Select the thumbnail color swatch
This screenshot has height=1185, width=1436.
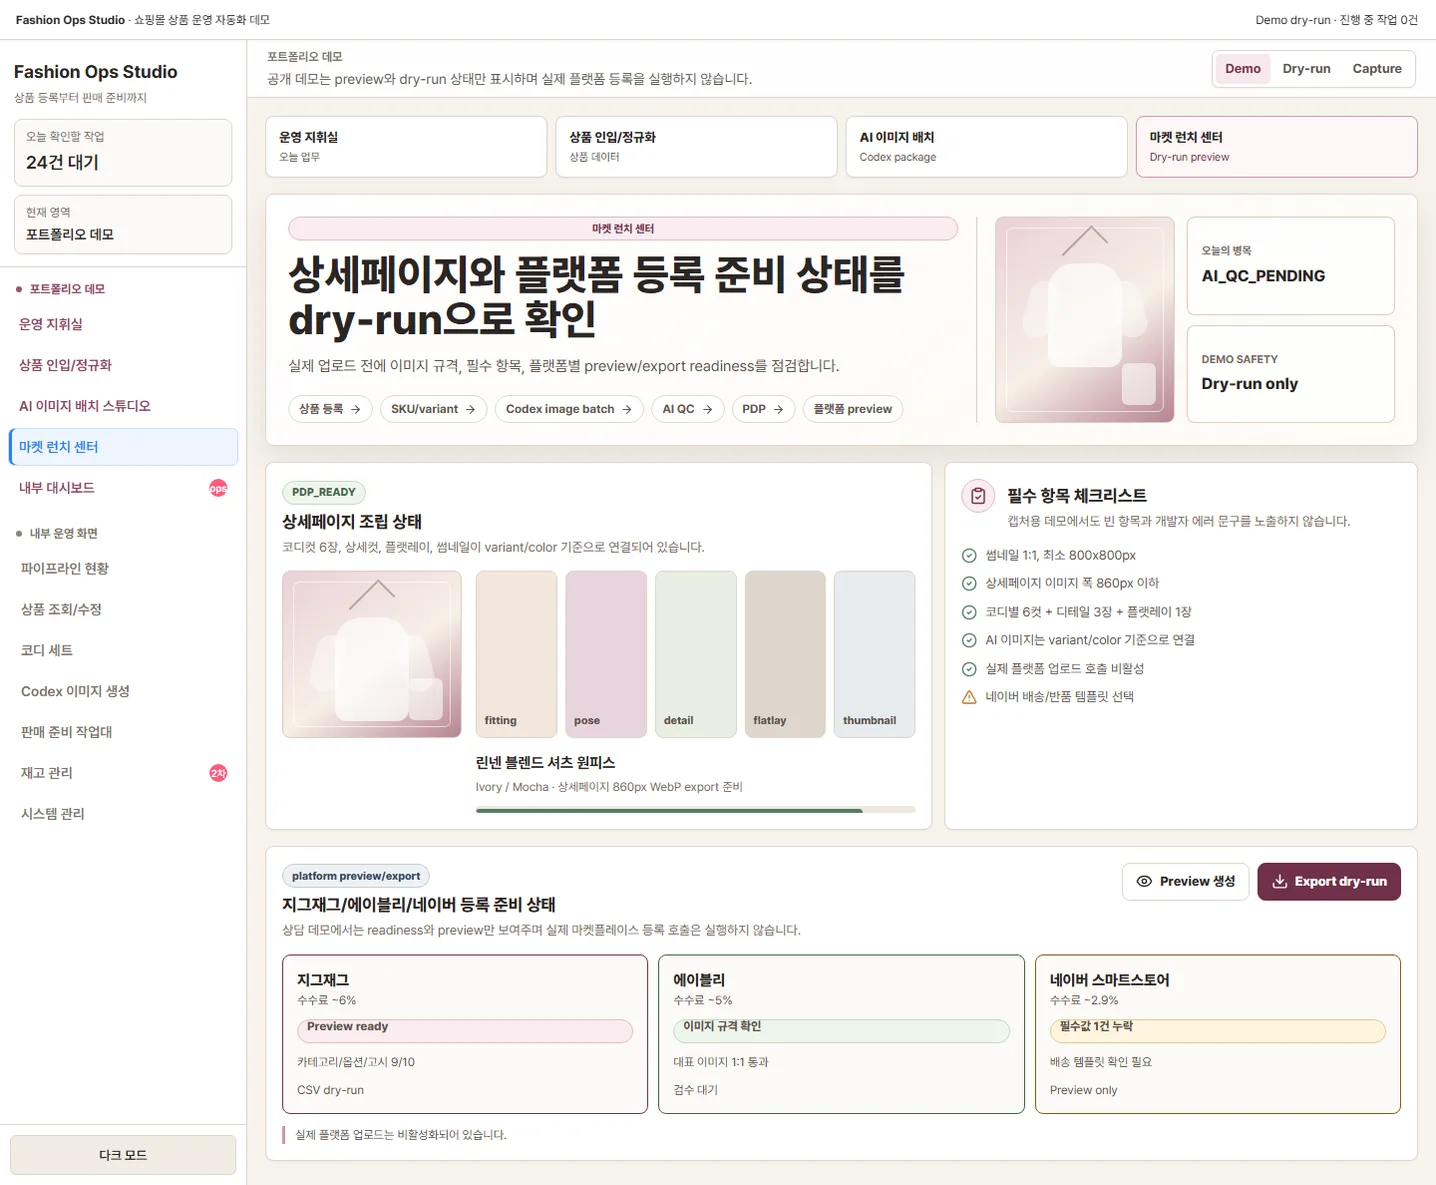pyautogui.click(x=874, y=654)
